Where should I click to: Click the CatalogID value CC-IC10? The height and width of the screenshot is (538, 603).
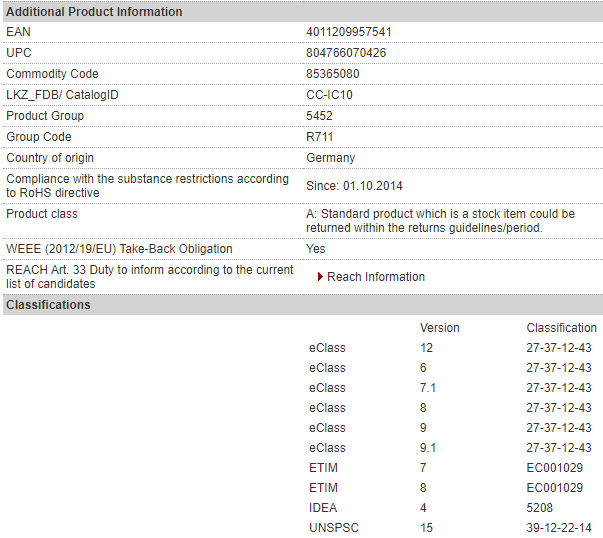329,95
